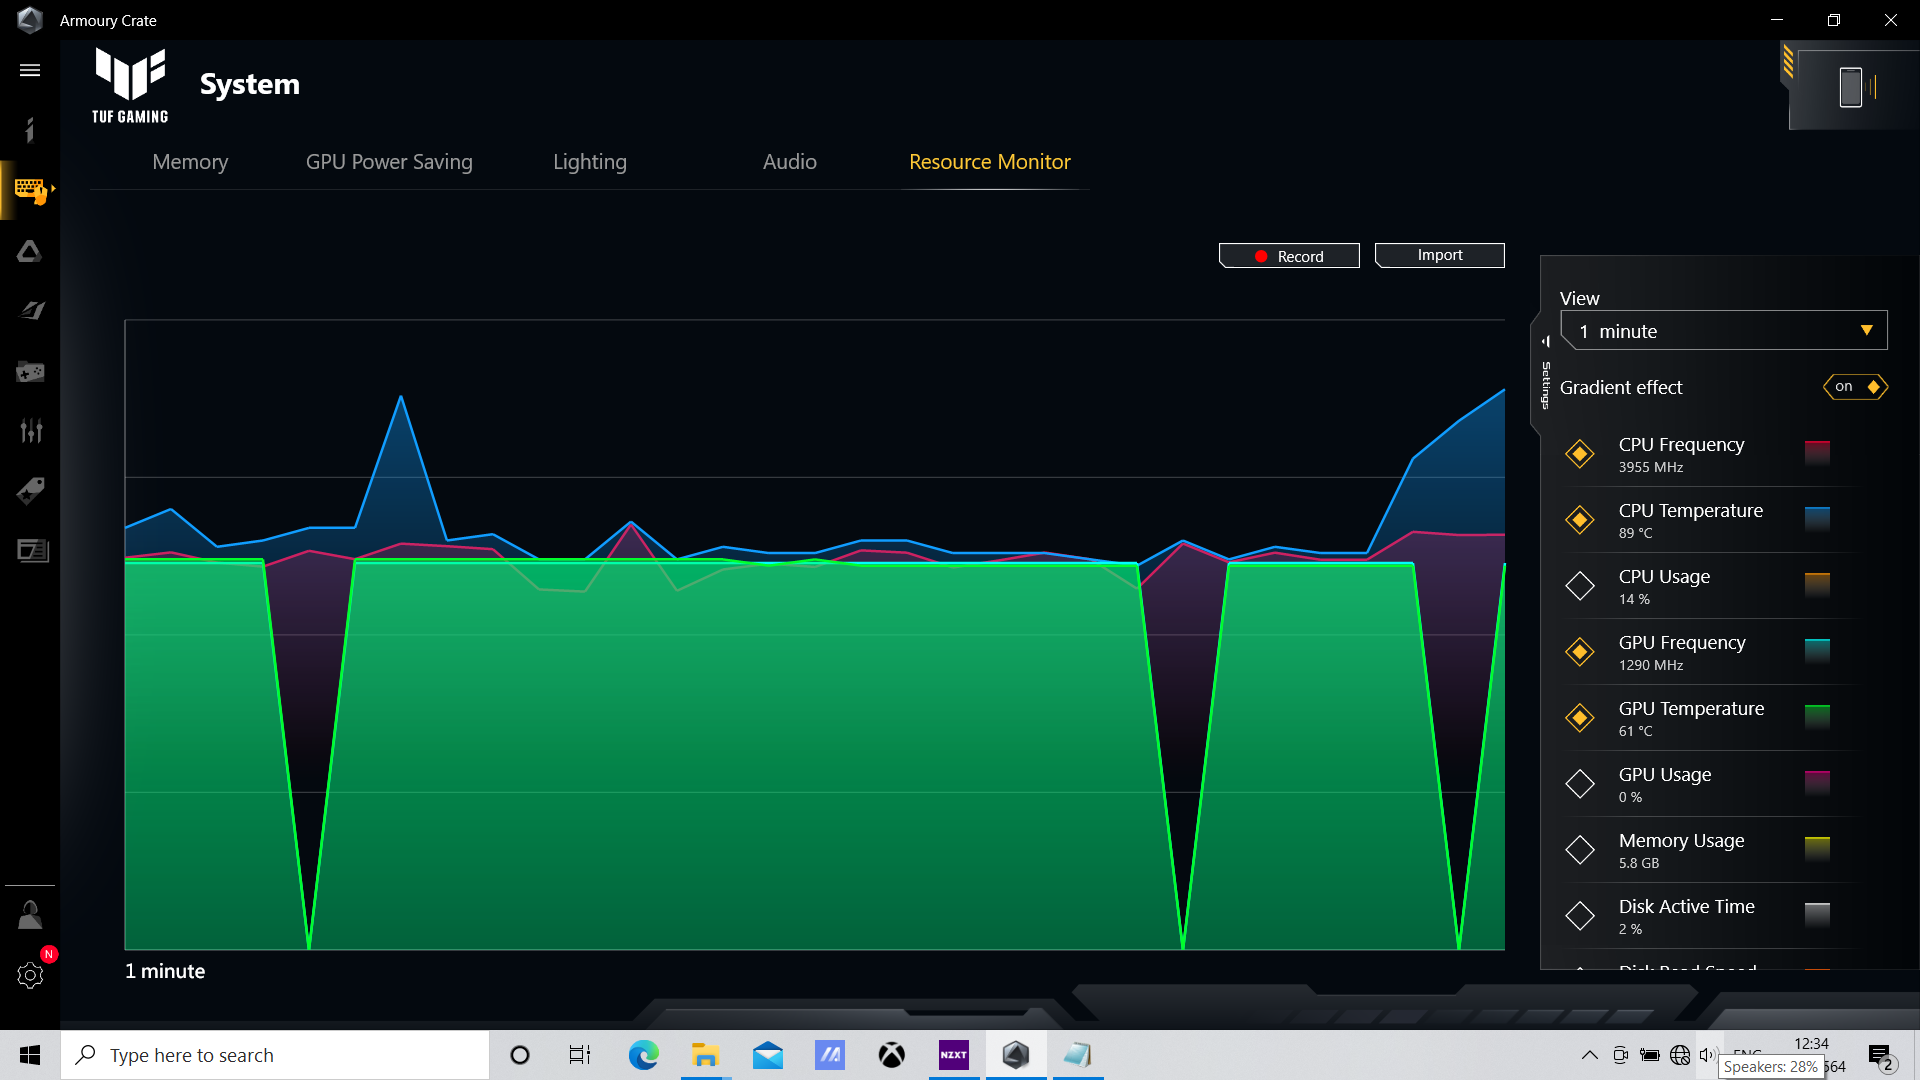Viewport: 1920px width, 1080px height.
Task: Open Aura Sync triangle icon in the sidebar
Action: click(30, 251)
